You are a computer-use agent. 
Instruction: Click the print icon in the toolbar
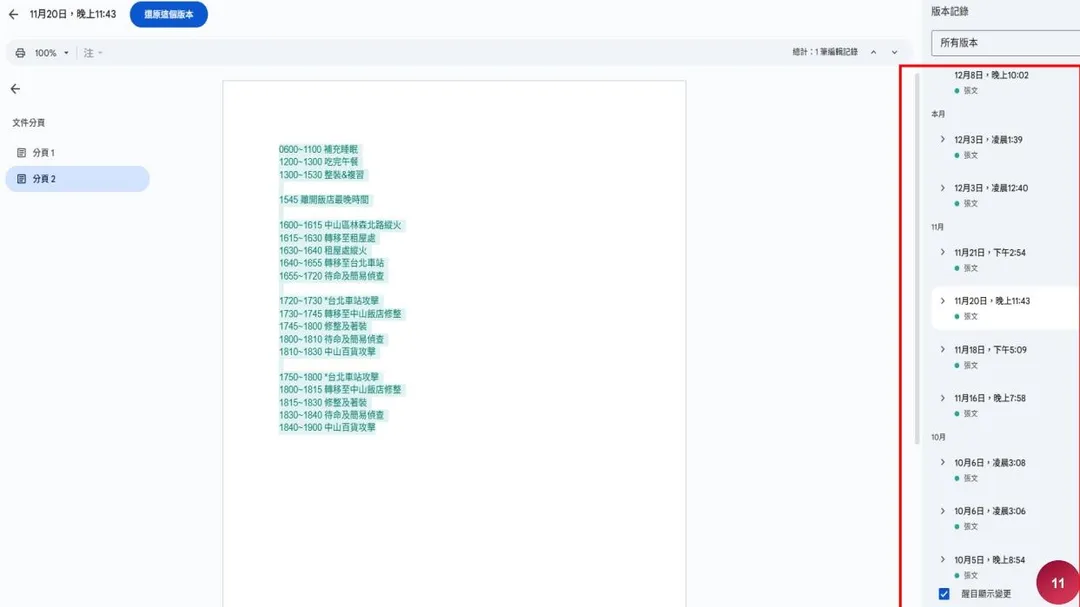20,53
